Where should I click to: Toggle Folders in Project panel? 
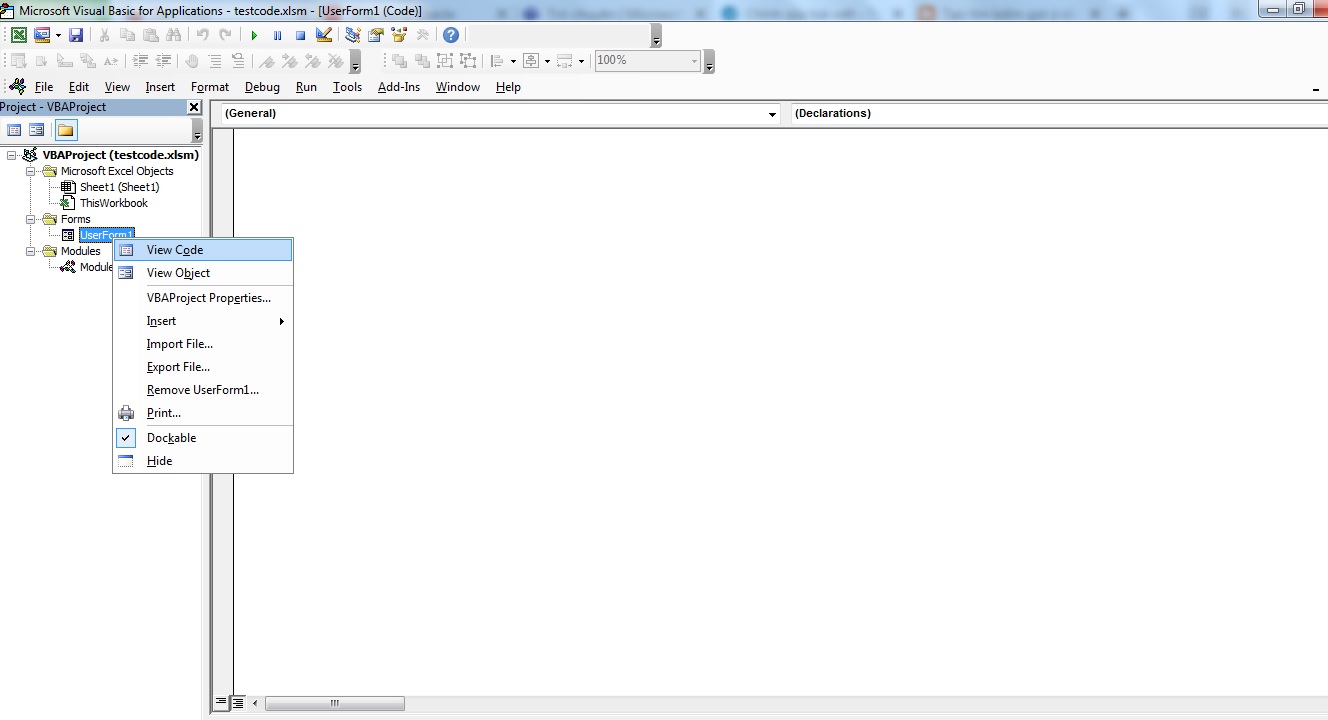66,130
